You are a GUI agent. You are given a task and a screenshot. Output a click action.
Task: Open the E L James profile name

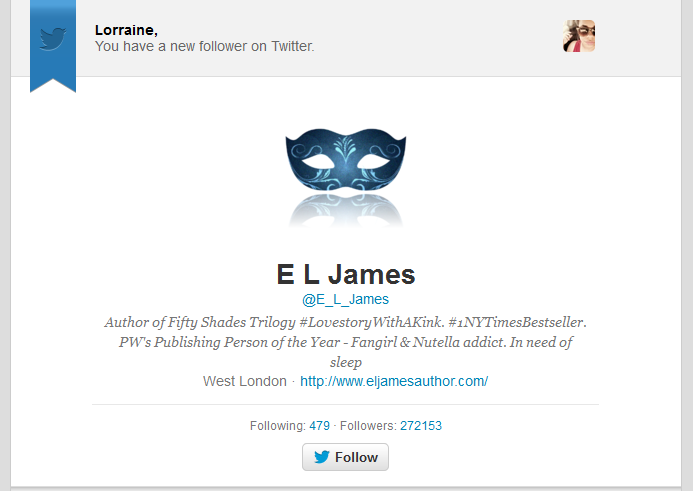click(x=346, y=274)
